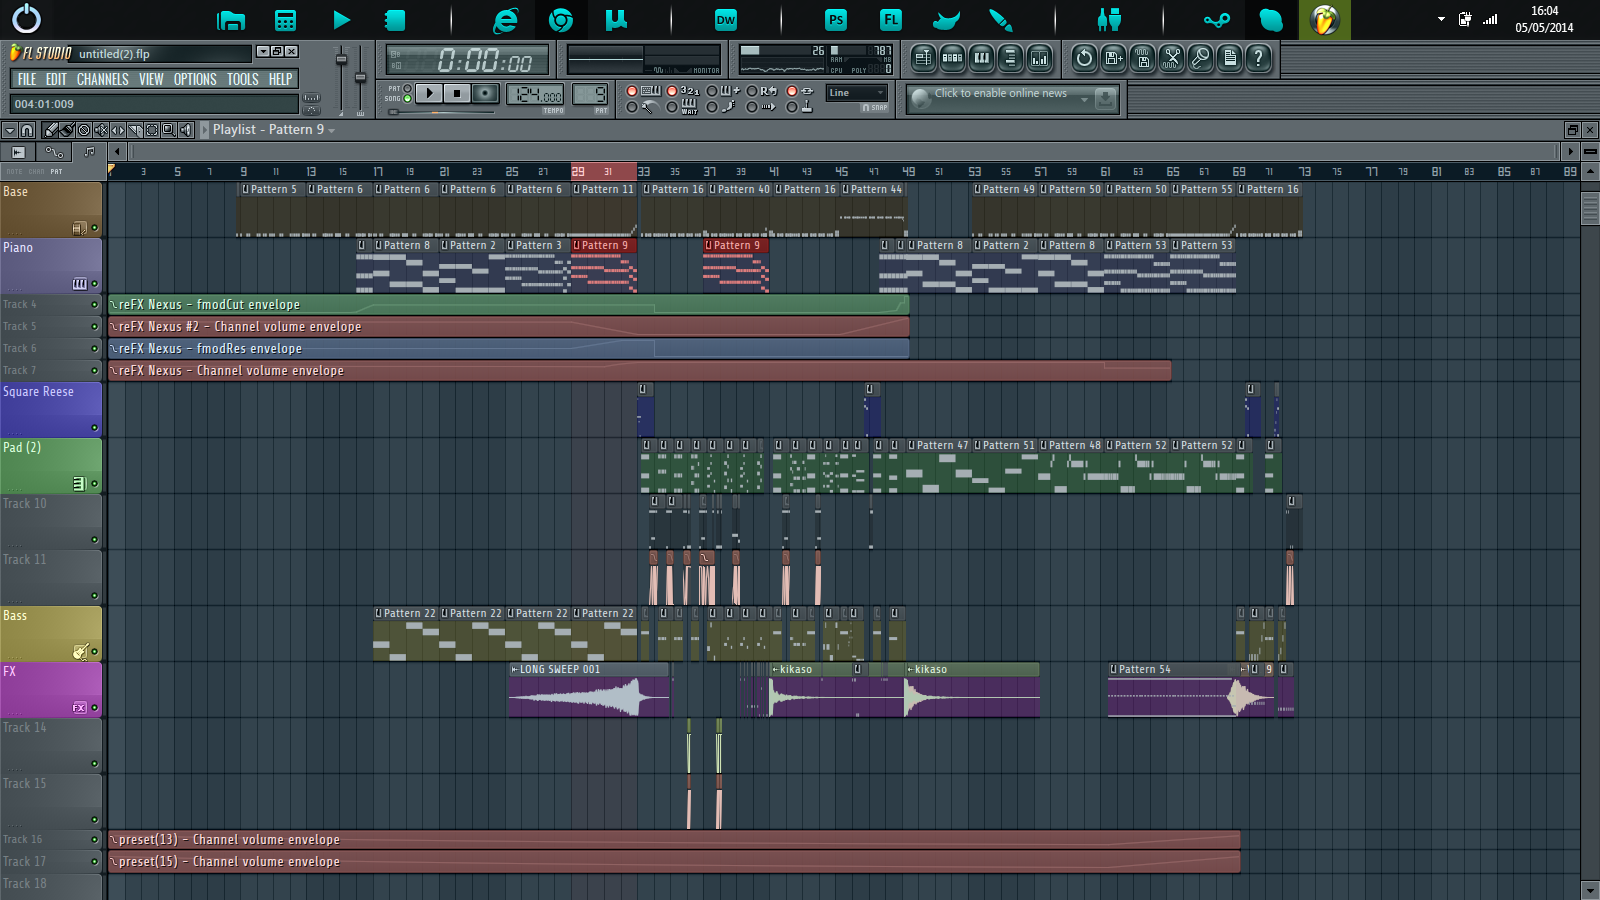This screenshot has width=1600, height=900.
Task: Open playlist options menu arrow
Action: (9, 130)
